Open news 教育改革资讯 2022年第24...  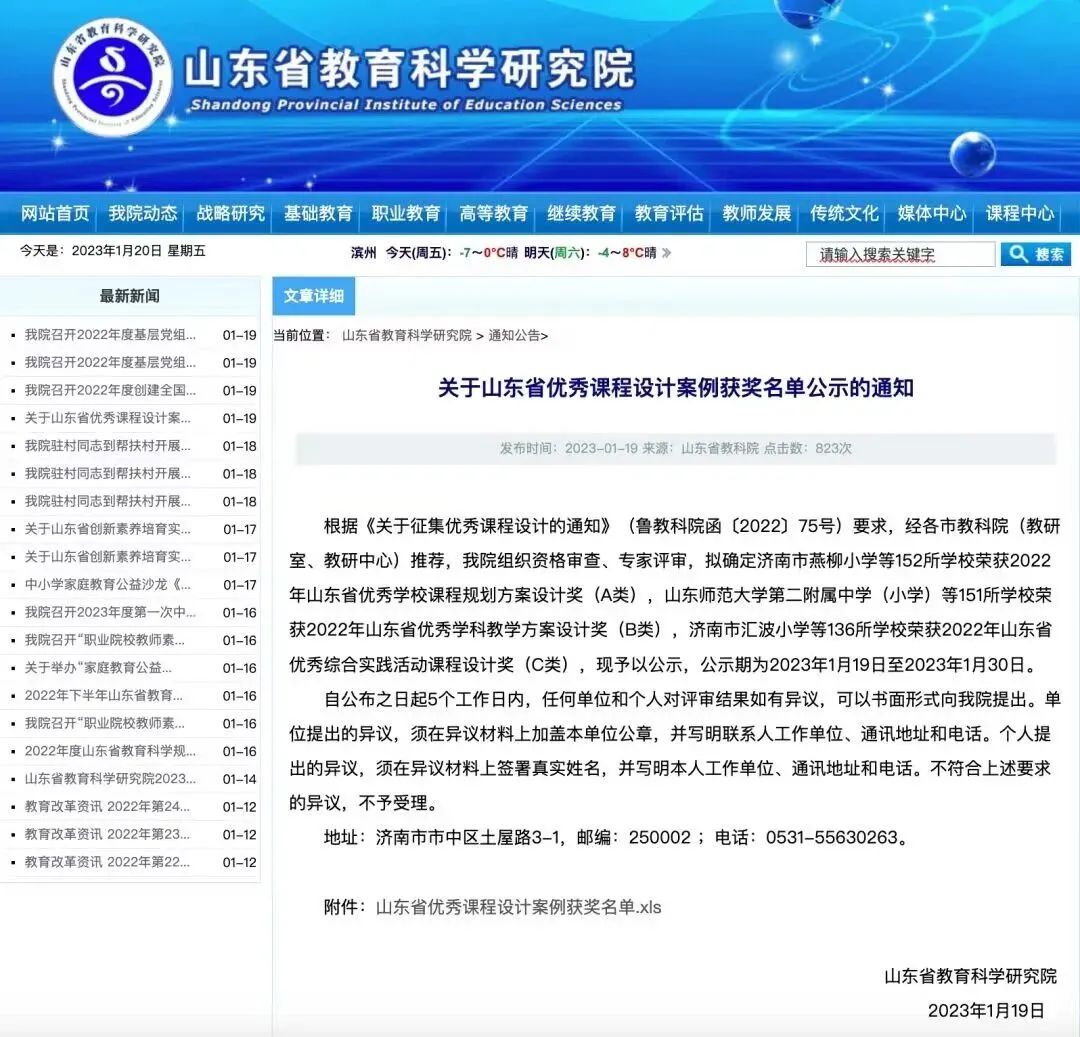[x=107, y=806]
